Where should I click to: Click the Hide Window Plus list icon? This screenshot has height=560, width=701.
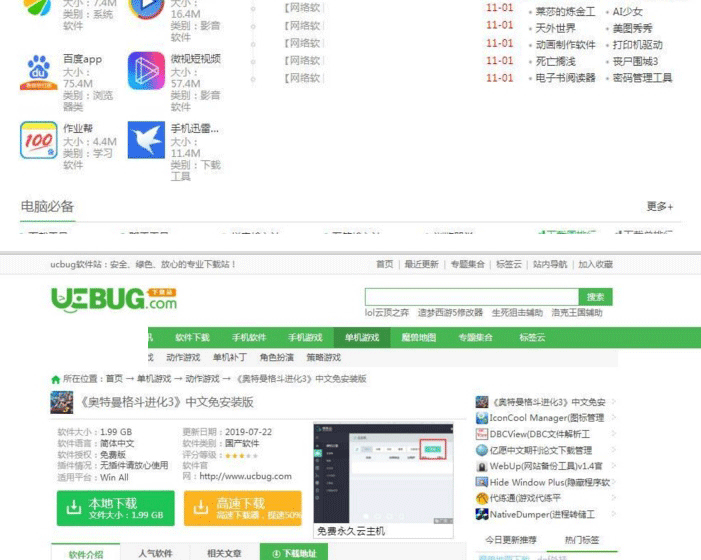pyautogui.click(x=481, y=482)
